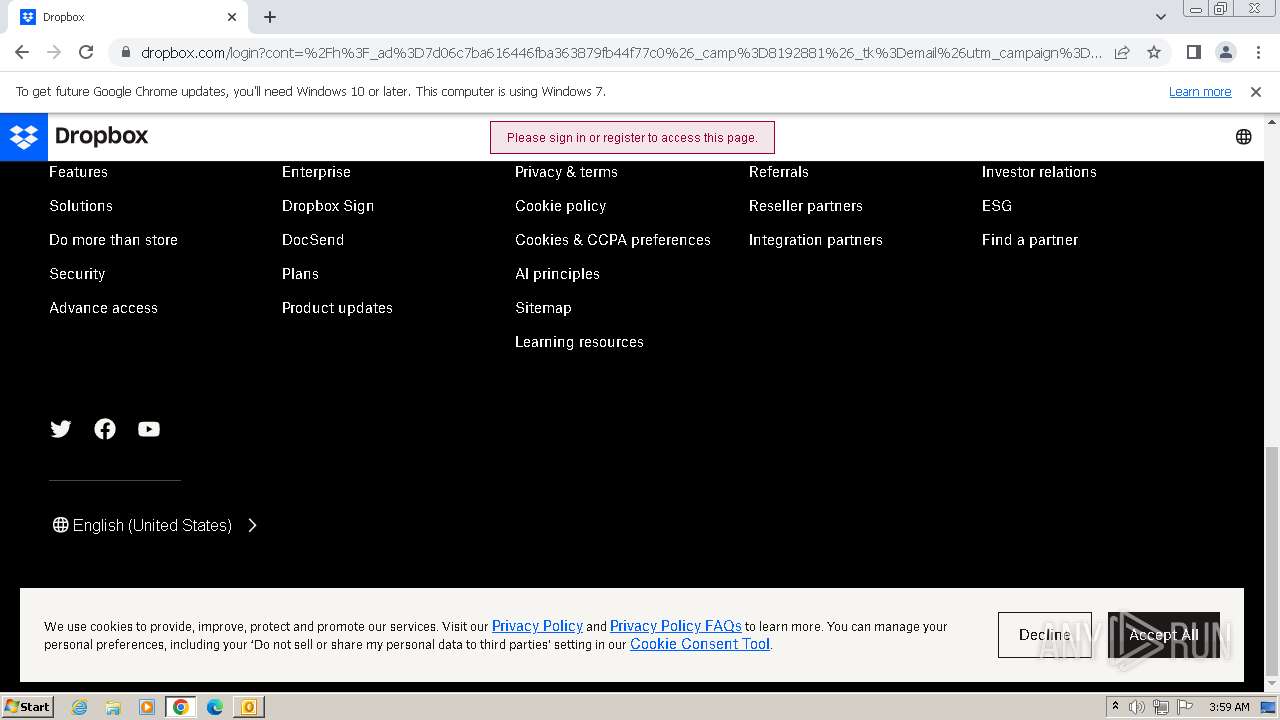1280x720 pixels.
Task: Open Outlook from taskbar
Action: 249,707
